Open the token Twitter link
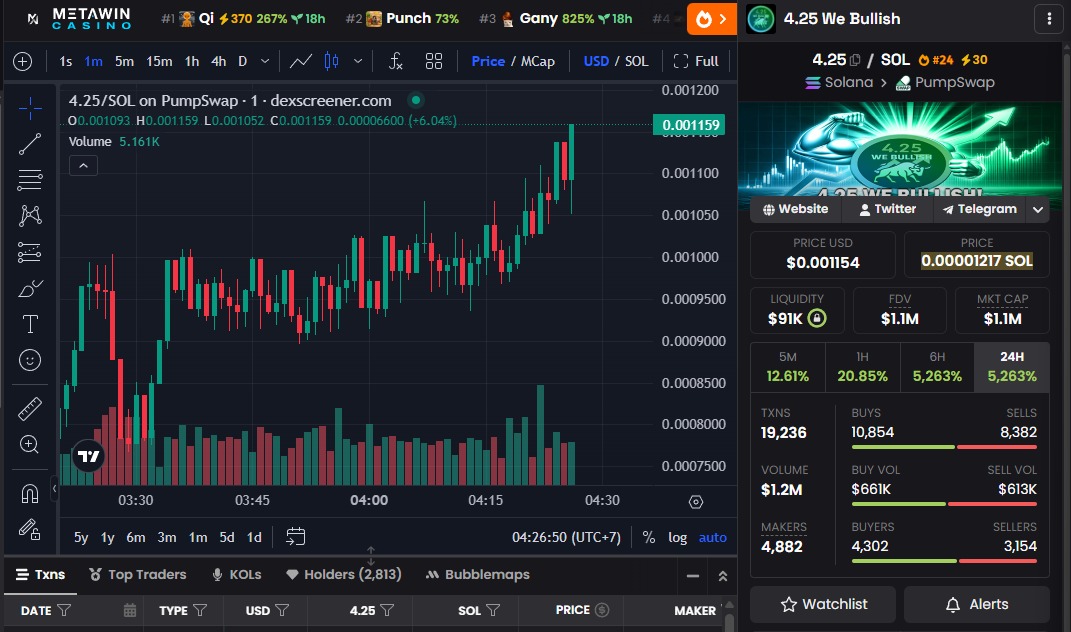 click(887, 209)
